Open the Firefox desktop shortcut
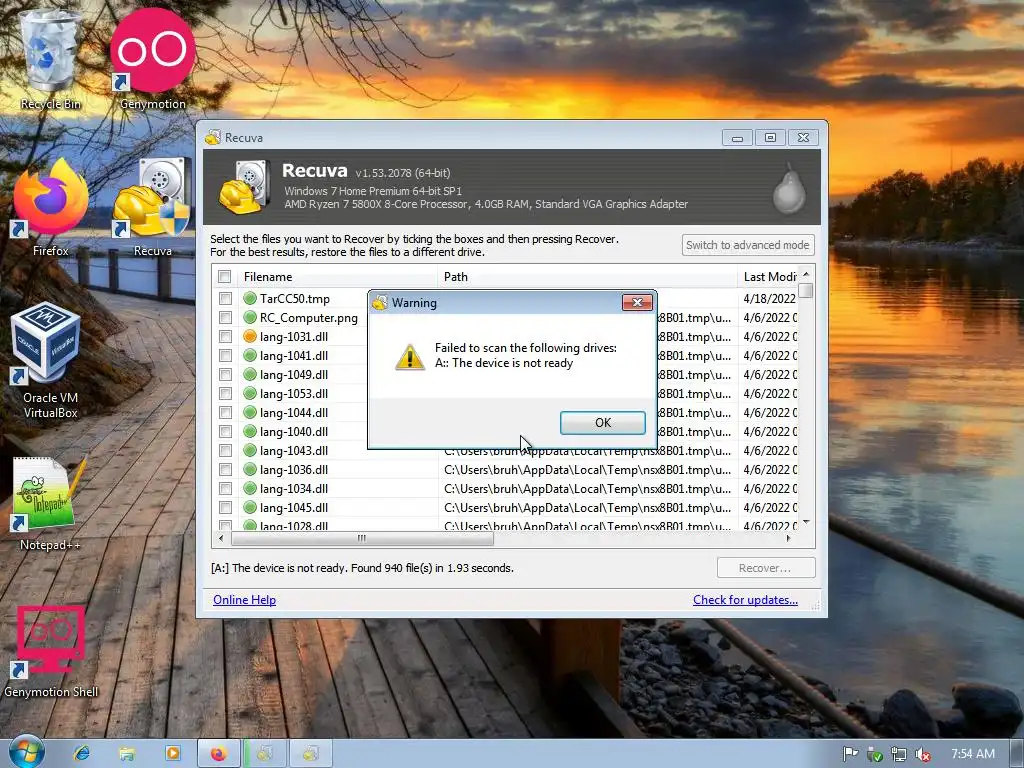The height and width of the screenshot is (768, 1024). [x=50, y=206]
